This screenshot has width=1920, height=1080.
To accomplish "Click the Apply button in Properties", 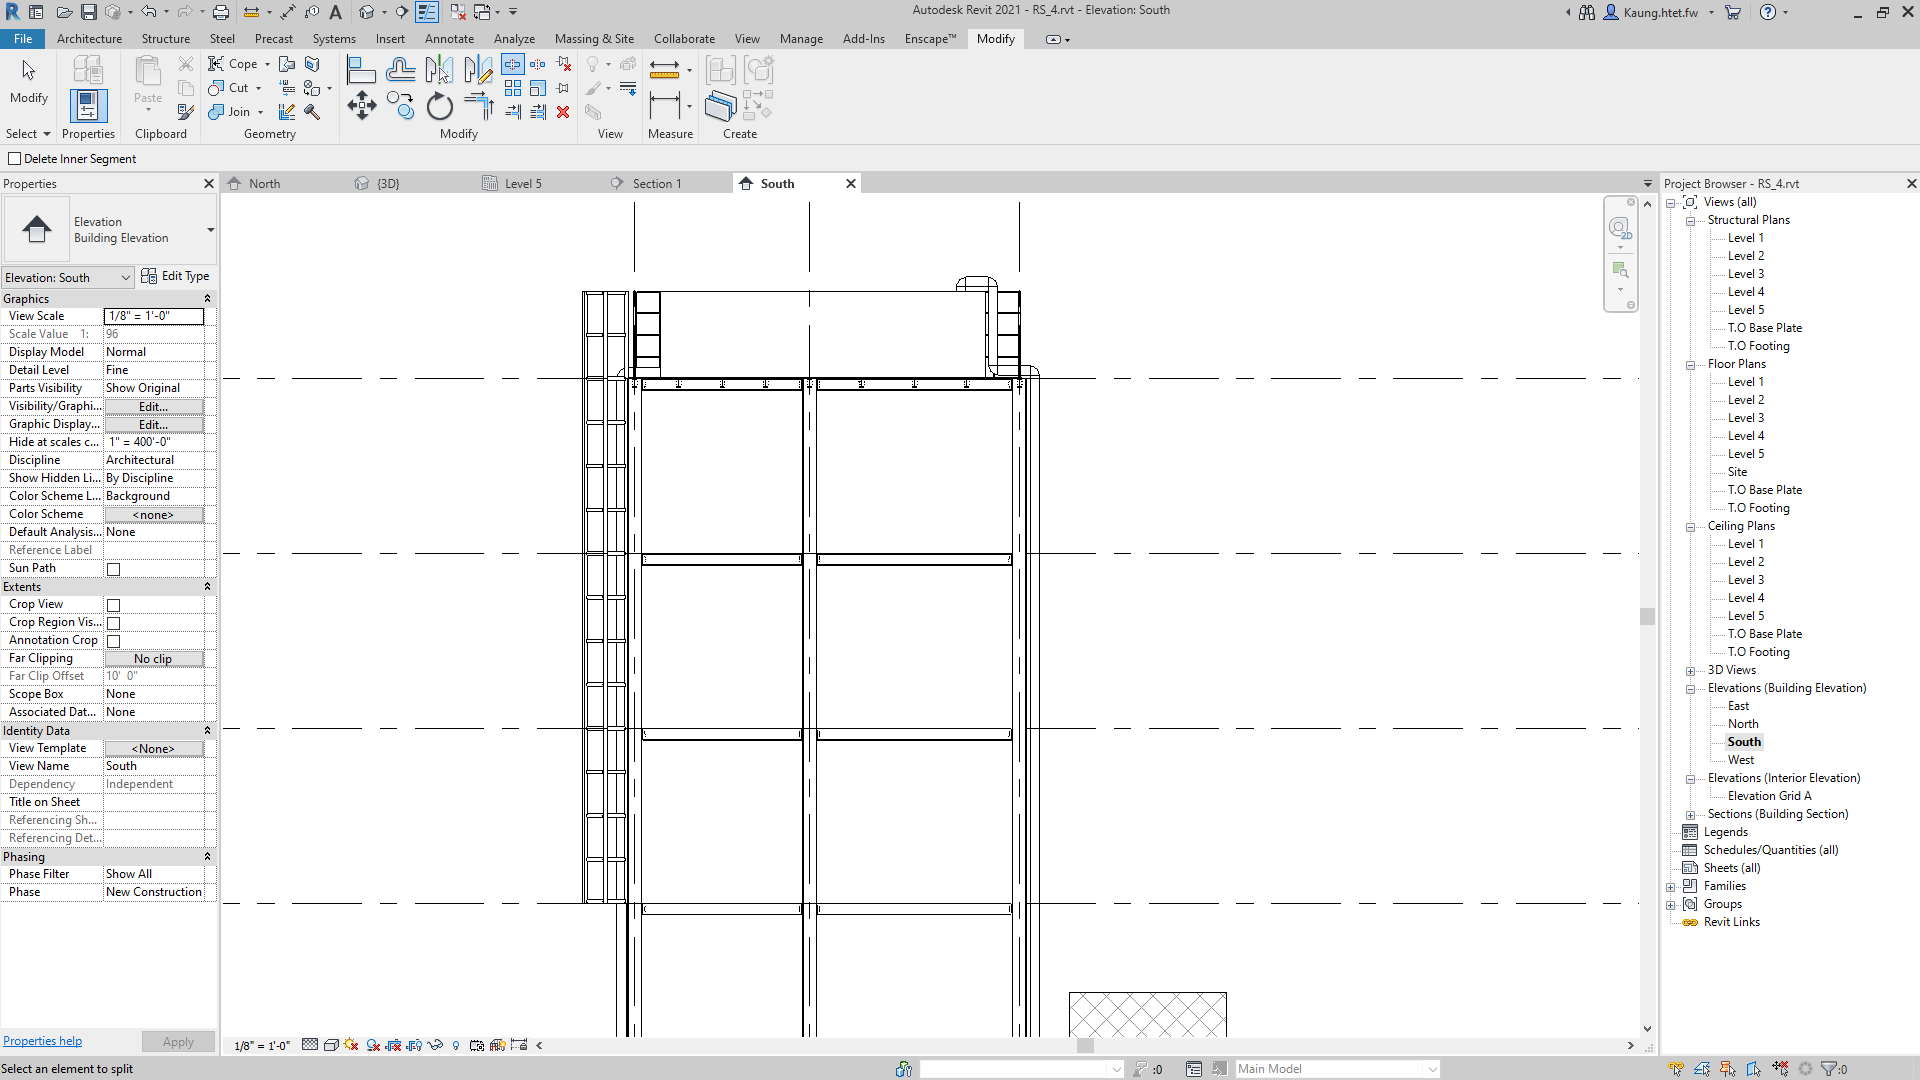I will pyautogui.click(x=178, y=1041).
